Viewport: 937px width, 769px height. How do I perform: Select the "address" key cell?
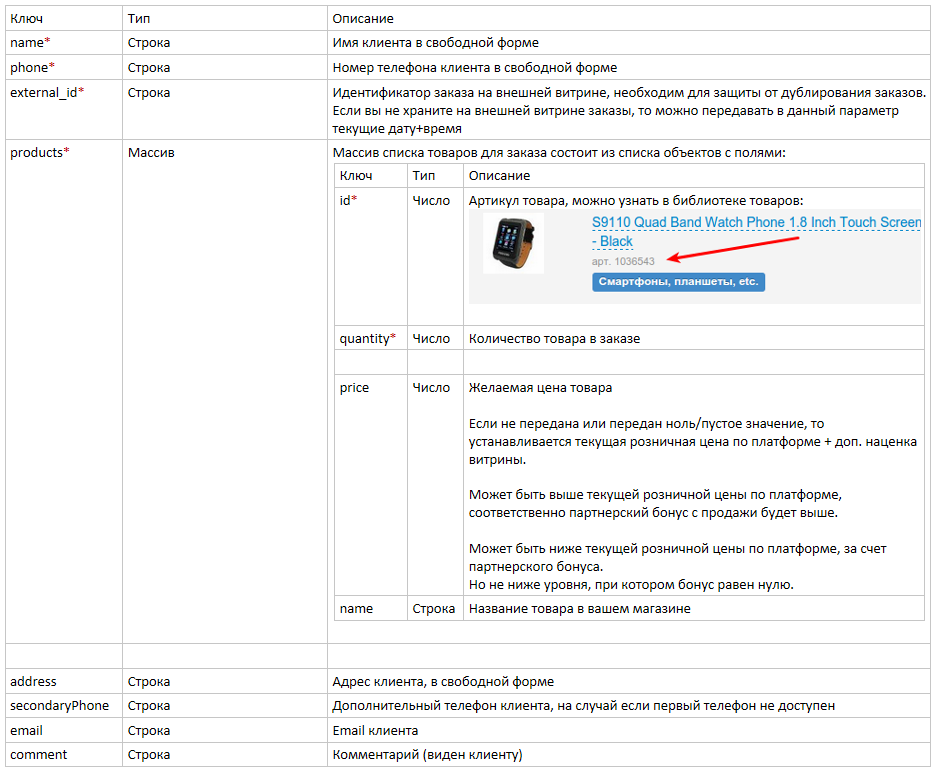coord(33,682)
